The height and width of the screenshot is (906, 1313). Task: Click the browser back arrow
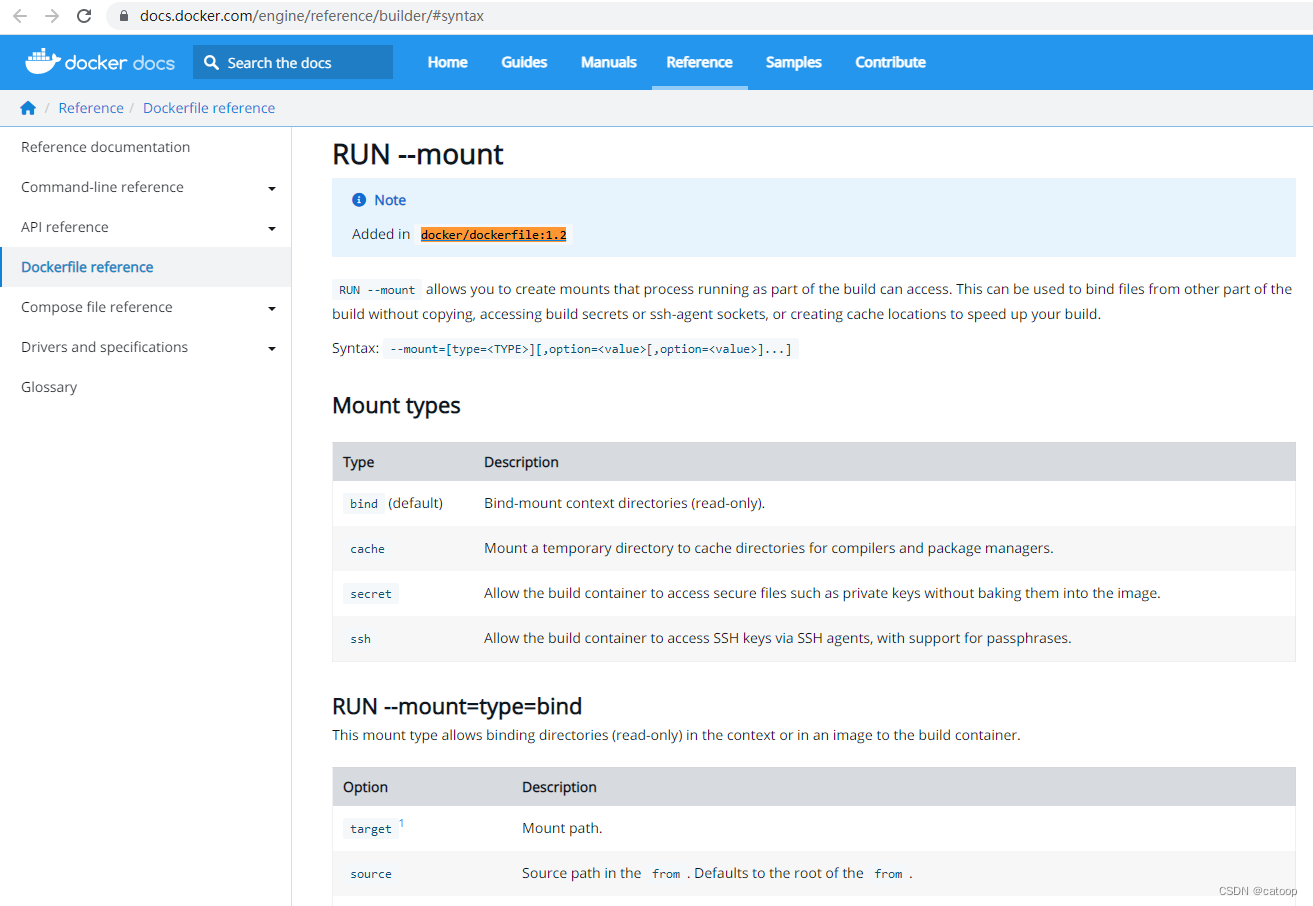[x=20, y=16]
